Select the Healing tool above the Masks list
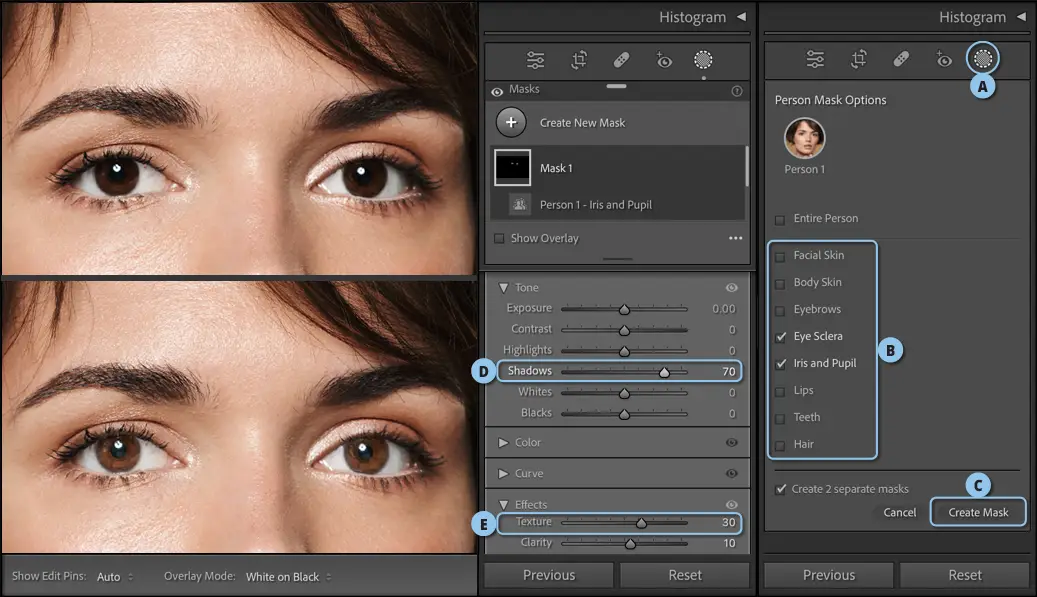Screen dimensions: 1037x597 tap(620, 60)
